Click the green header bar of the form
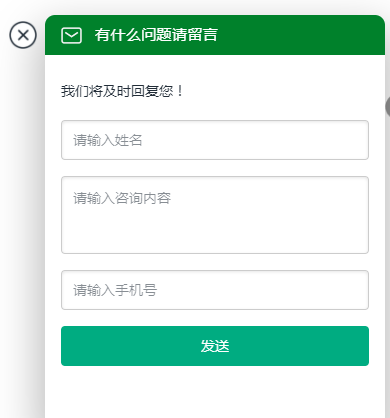This screenshot has width=390, height=418. click(x=215, y=35)
